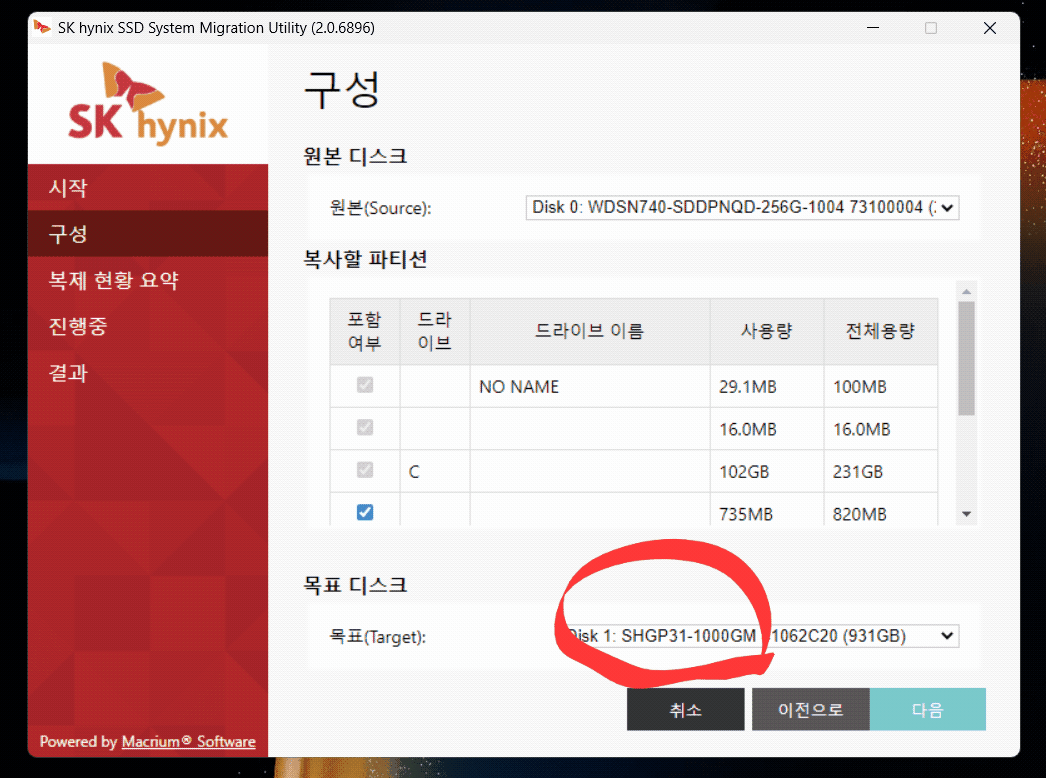Click the 드라이브 이름 column header

(590, 331)
